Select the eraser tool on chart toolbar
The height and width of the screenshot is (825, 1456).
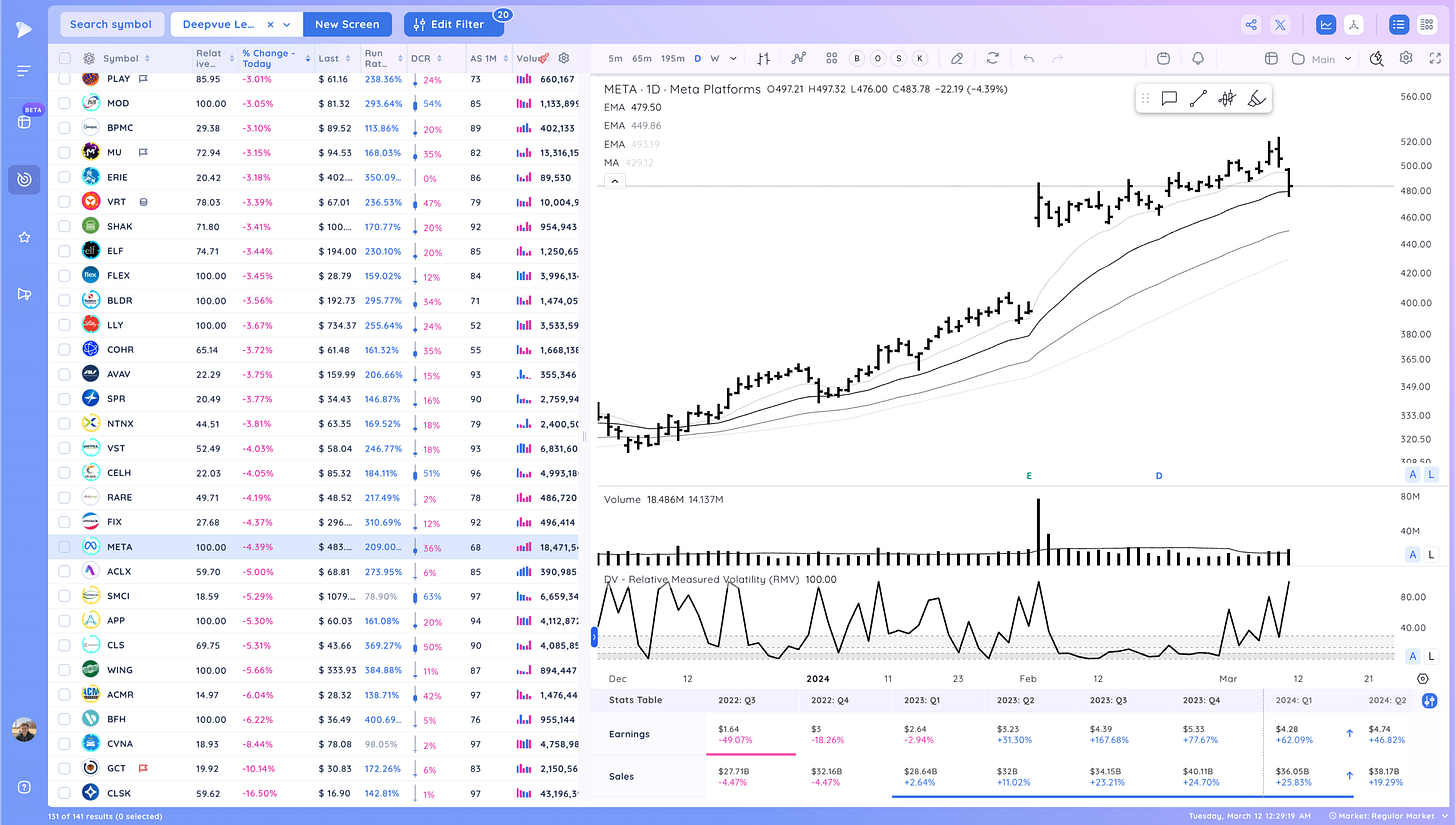[x=957, y=59]
